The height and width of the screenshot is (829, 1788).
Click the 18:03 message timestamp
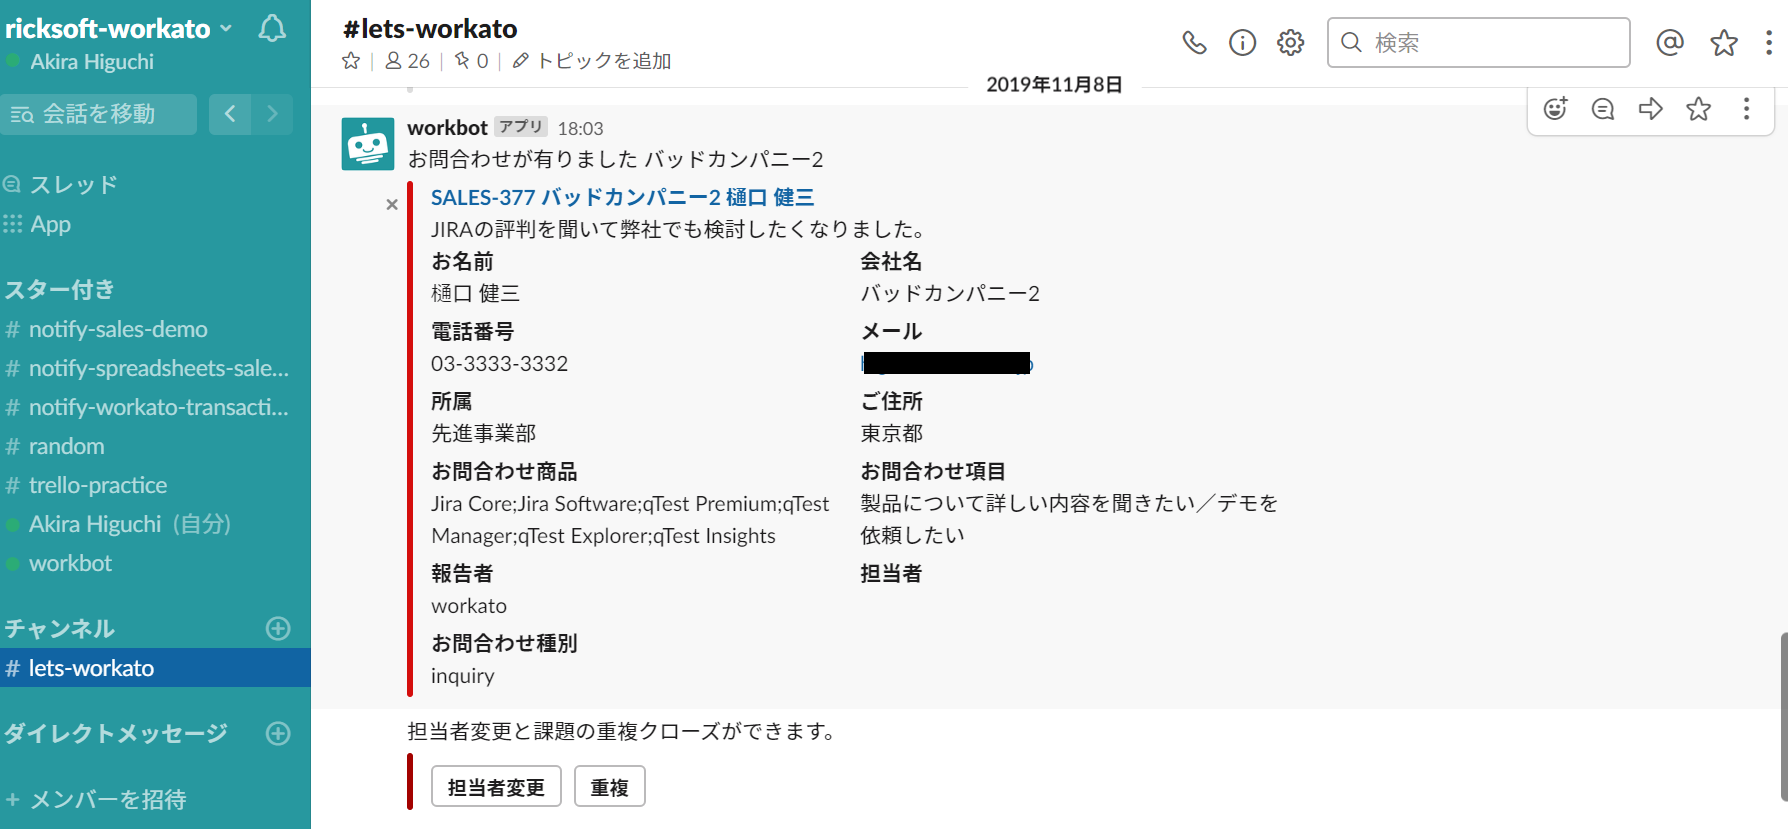[x=580, y=129]
